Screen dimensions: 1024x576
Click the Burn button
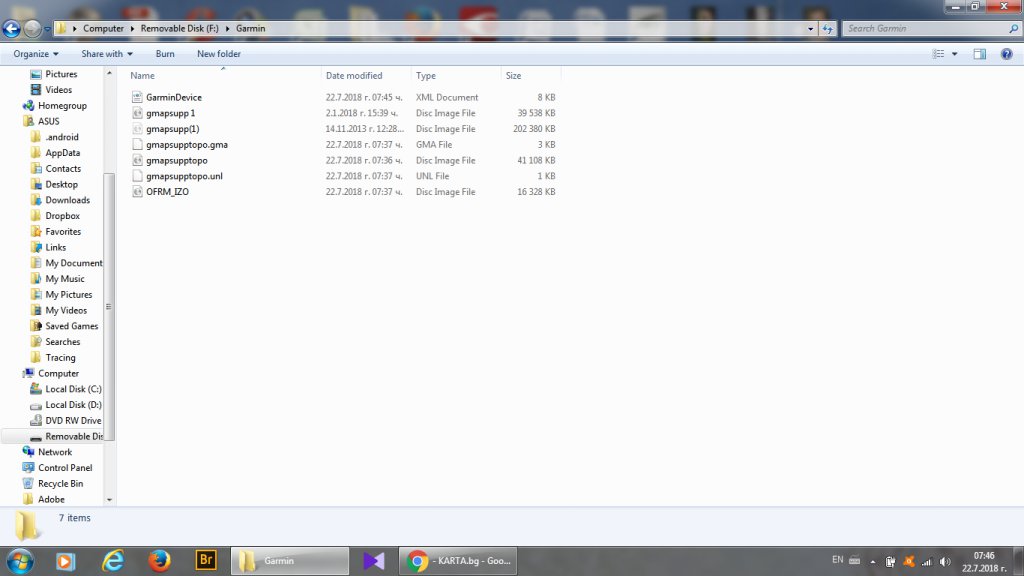click(x=165, y=54)
